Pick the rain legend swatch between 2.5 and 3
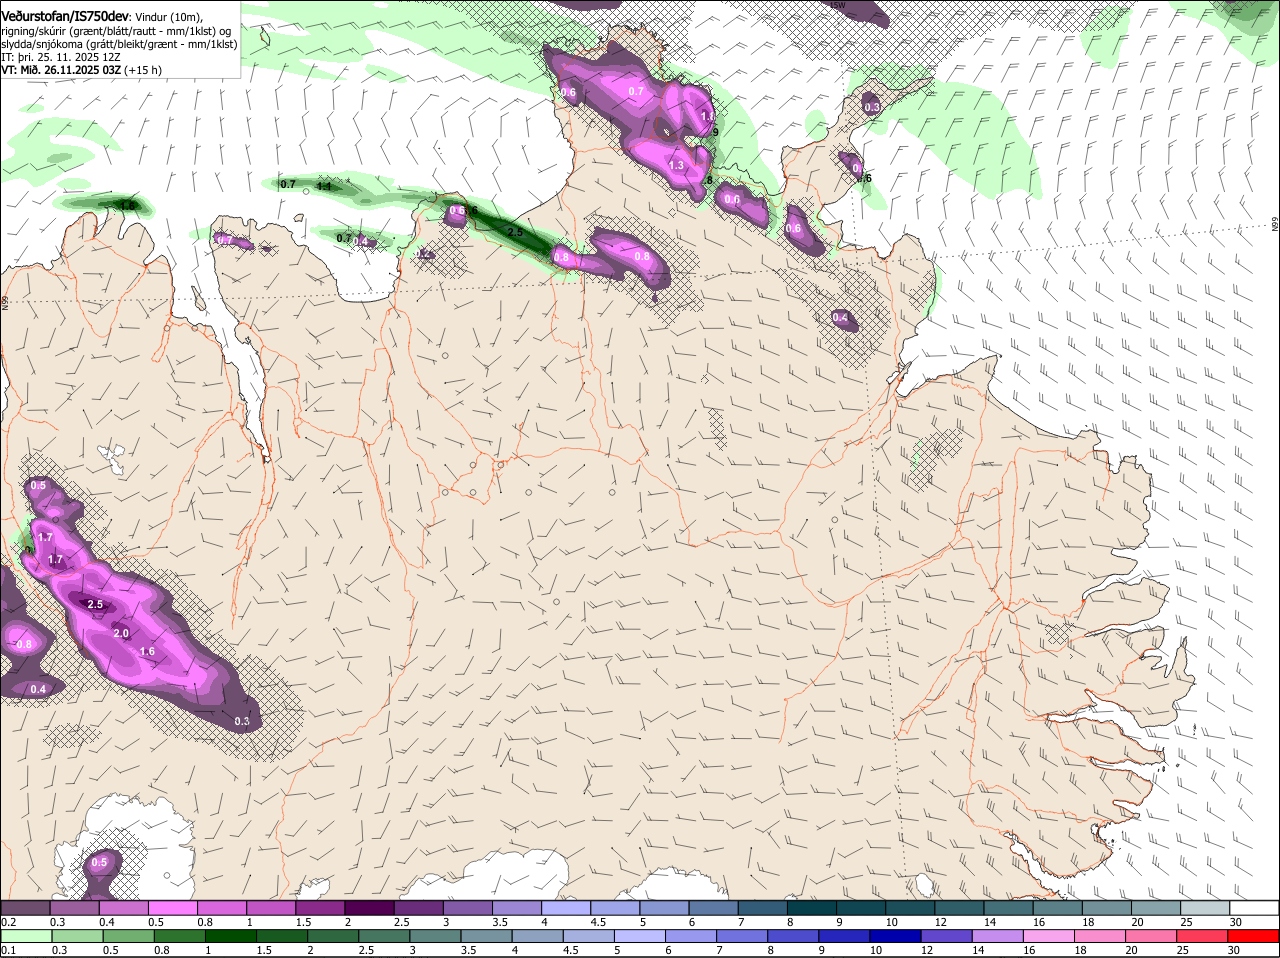1280x958 pixels. [x=384, y=936]
